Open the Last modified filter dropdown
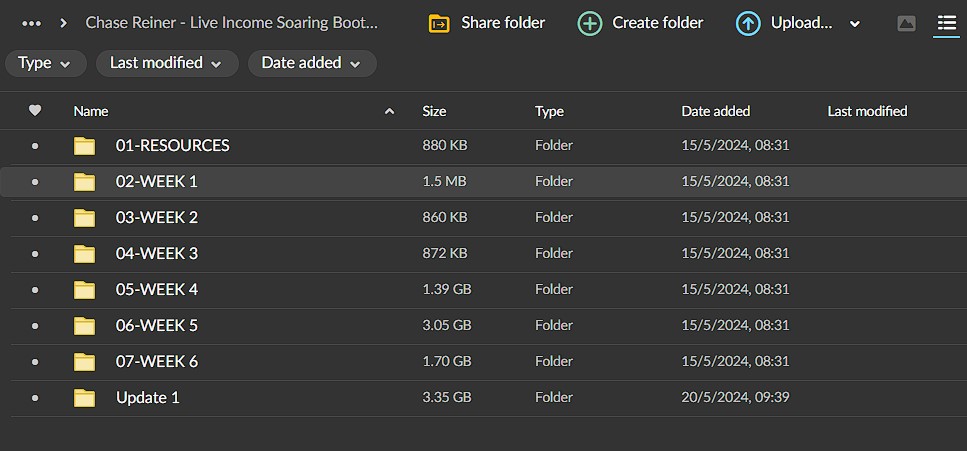This screenshot has height=451, width=967. (167, 63)
